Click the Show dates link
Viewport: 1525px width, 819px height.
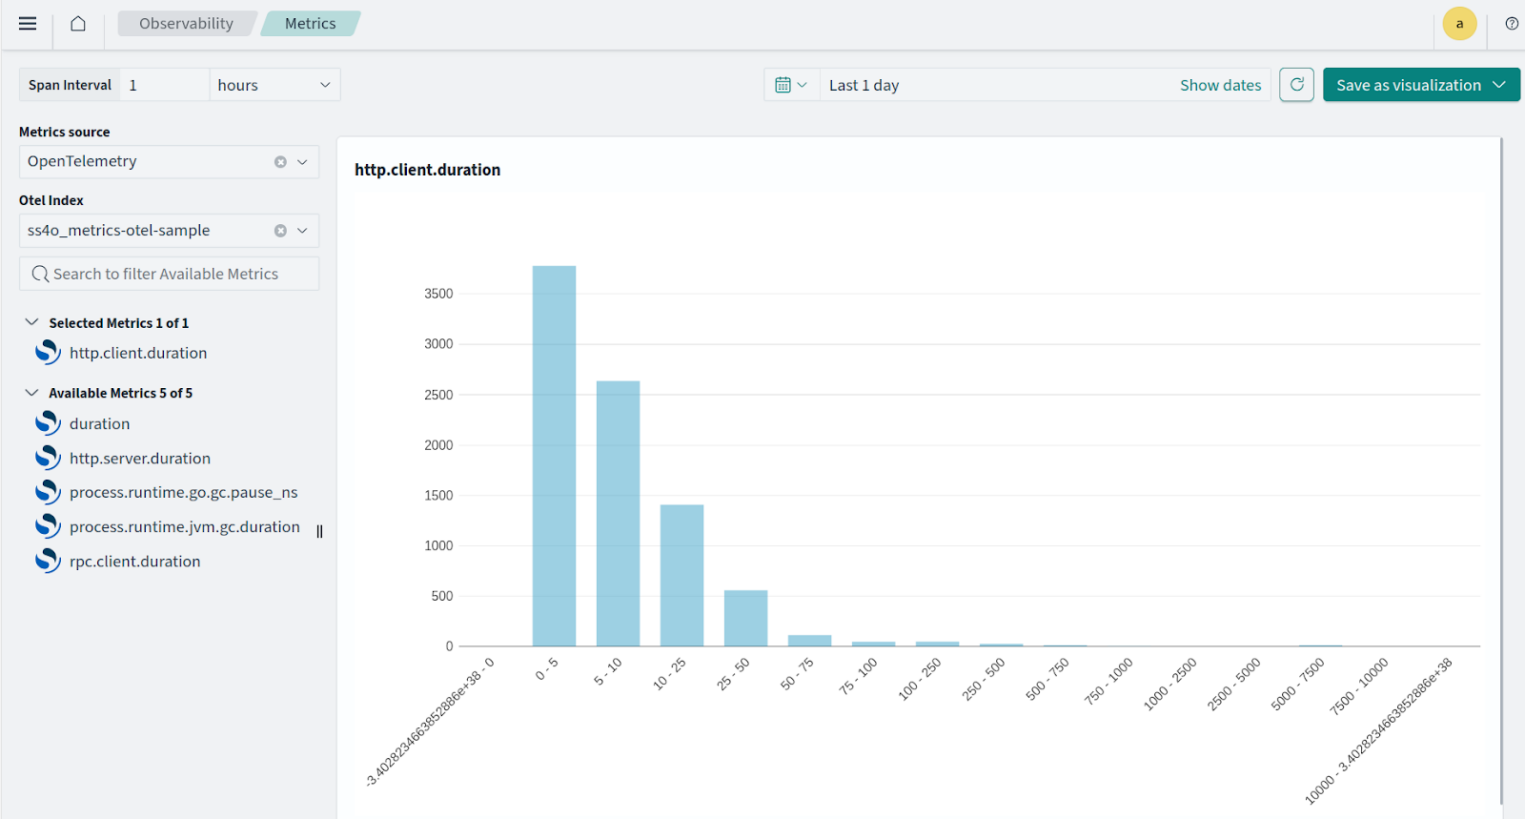click(1220, 85)
